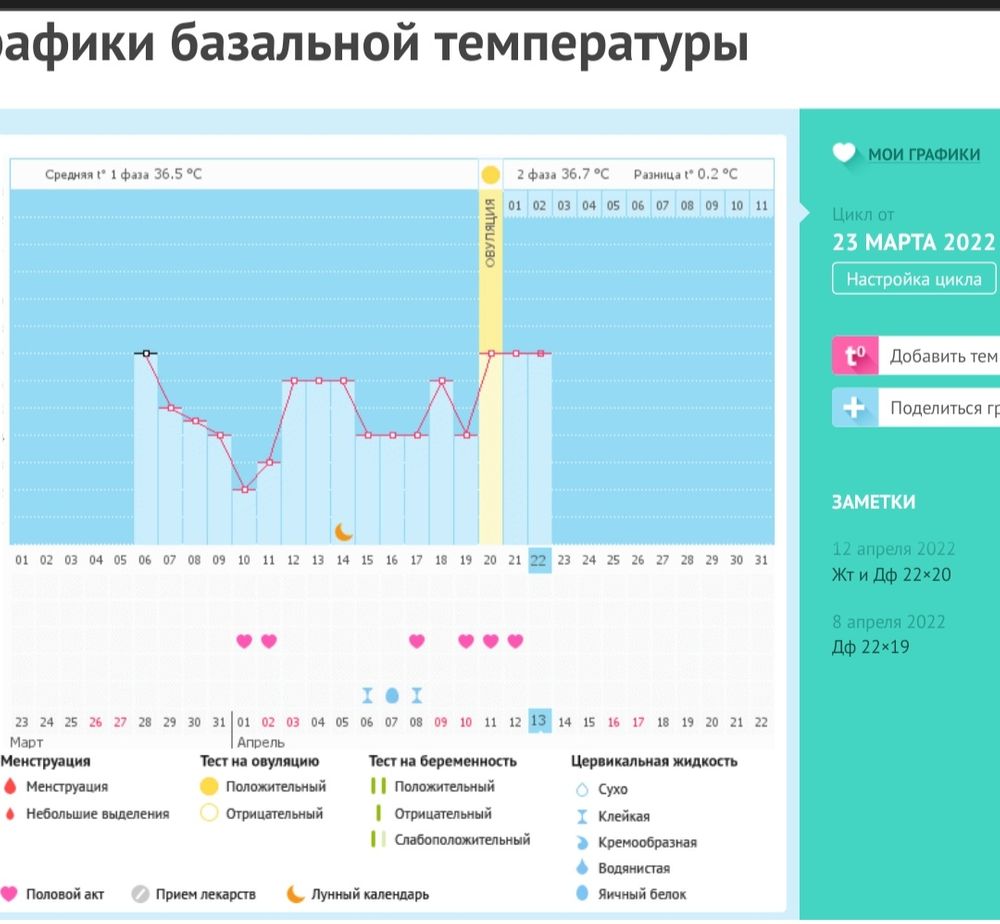Image resolution: width=1000 pixels, height=924 pixels.
Task: Click the heart icon under day 10
Action: 244,641
